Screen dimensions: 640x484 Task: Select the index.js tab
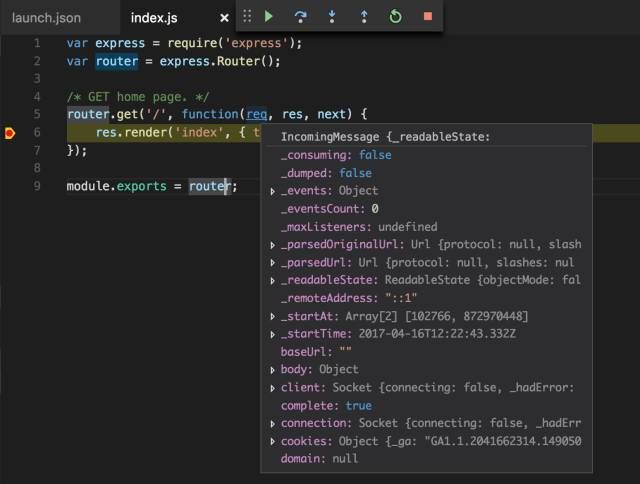pos(154,18)
